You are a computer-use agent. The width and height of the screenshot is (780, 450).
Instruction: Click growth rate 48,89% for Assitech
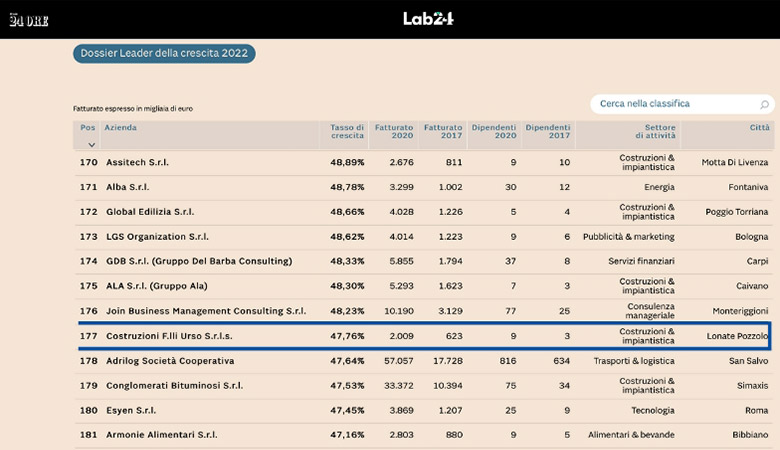[x=347, y=162]
